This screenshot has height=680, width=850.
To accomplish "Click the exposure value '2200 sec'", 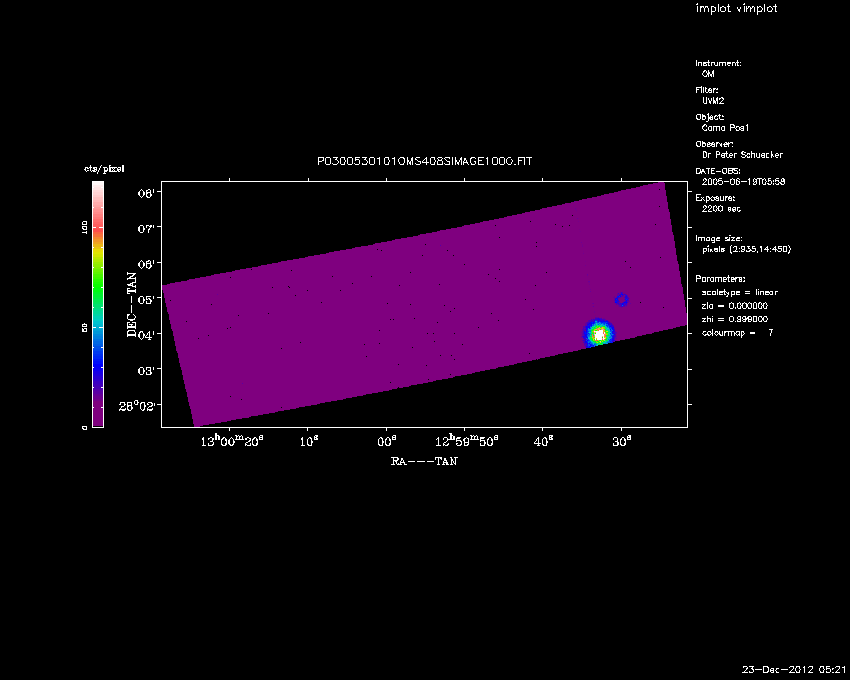I will (721, 209).
